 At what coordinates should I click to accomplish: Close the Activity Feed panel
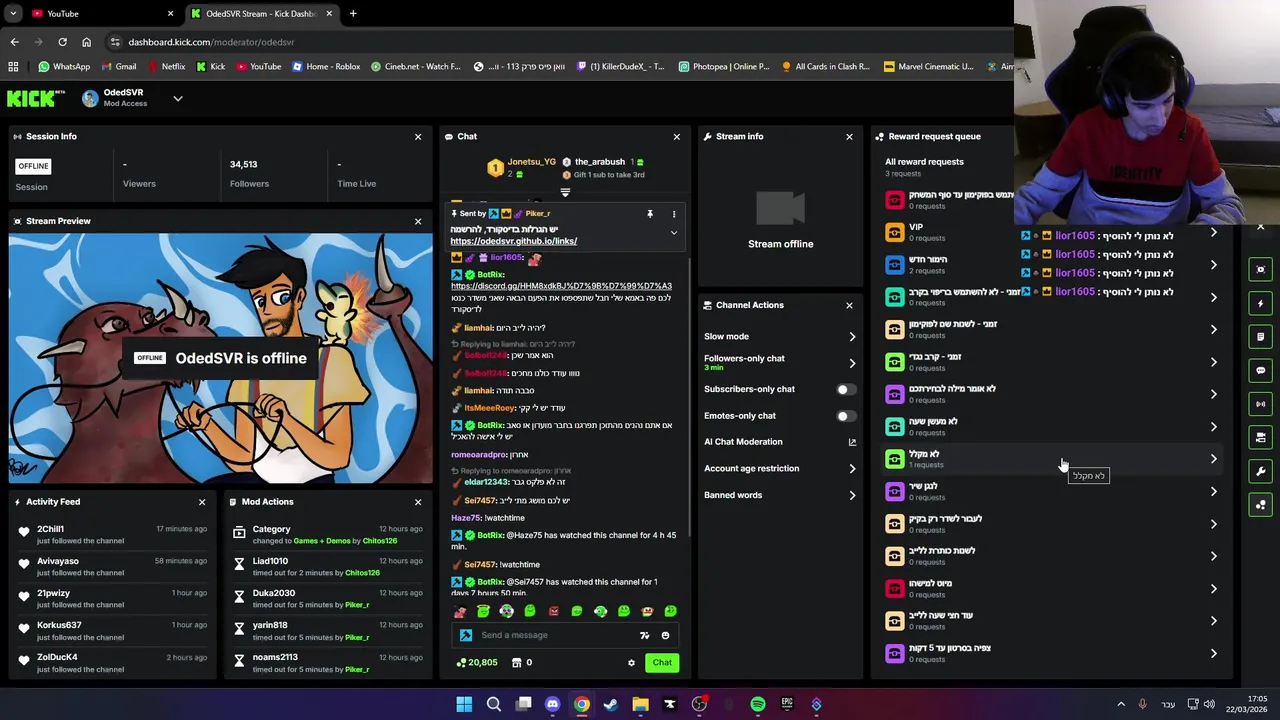point(202,502)
